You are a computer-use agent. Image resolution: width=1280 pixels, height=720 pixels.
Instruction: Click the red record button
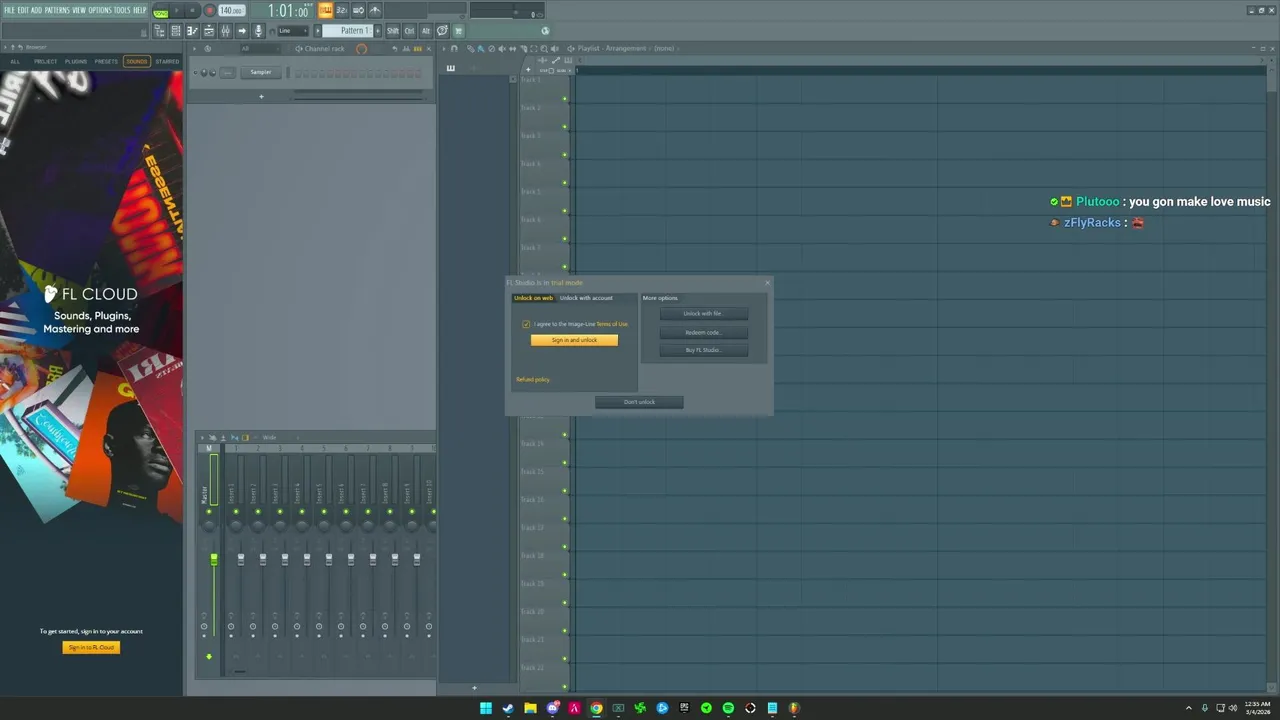(x=210, y=10)
